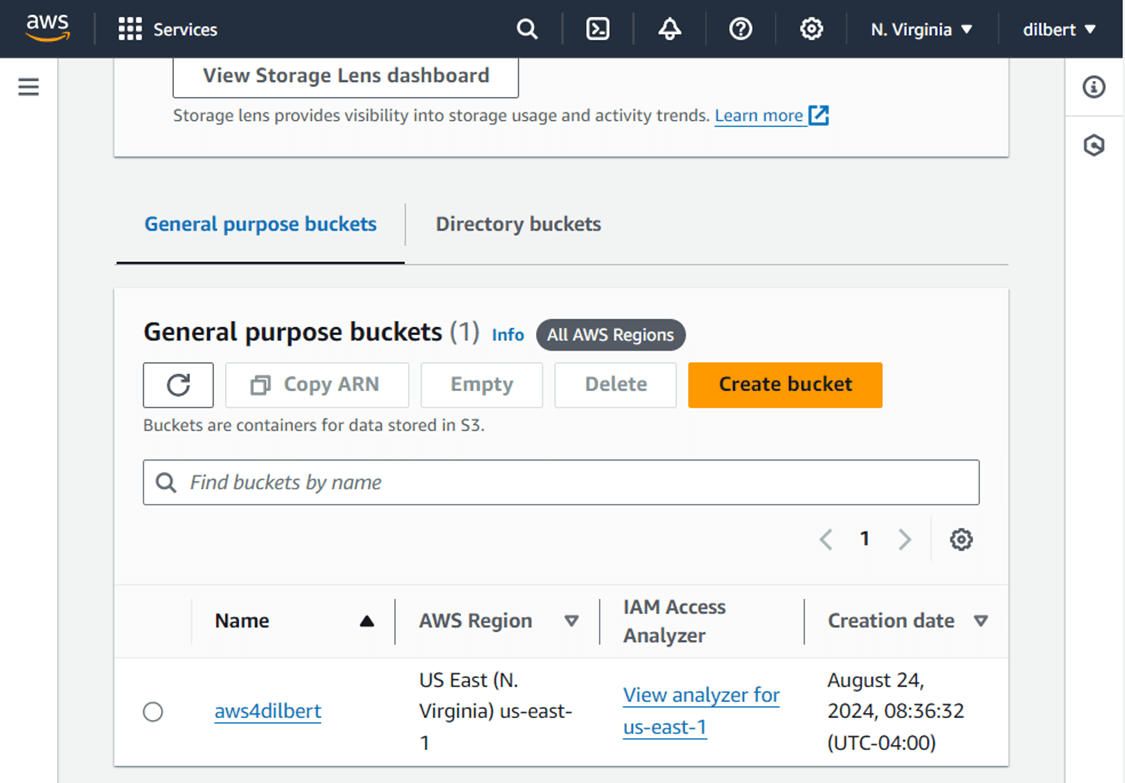Click the Create bucket button
The height and width of the screenshot is (783, 1125).
coord(785,385)
